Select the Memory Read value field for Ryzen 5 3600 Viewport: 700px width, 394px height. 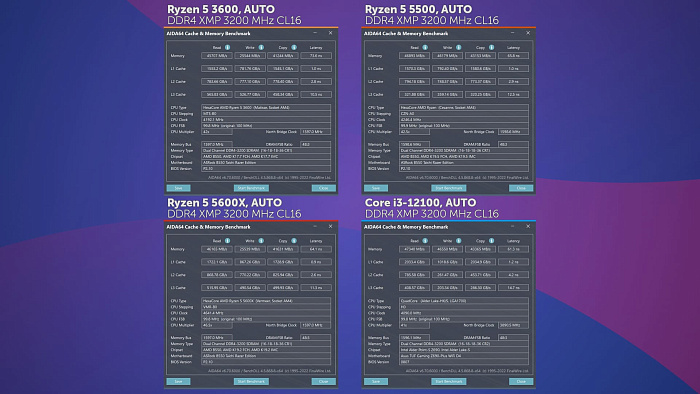tap(217, 56)
